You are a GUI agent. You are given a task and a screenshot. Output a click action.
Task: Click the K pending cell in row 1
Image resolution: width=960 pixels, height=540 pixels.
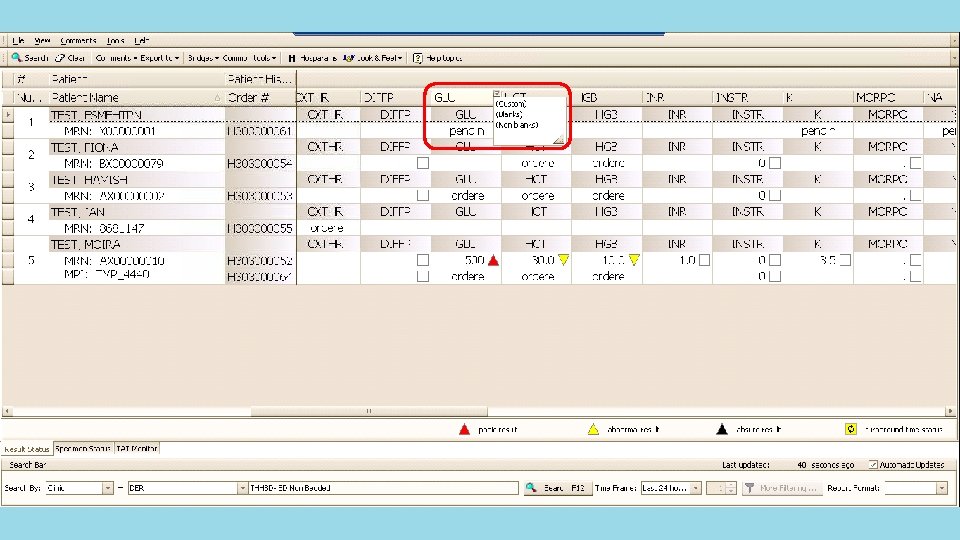(818, 131)
